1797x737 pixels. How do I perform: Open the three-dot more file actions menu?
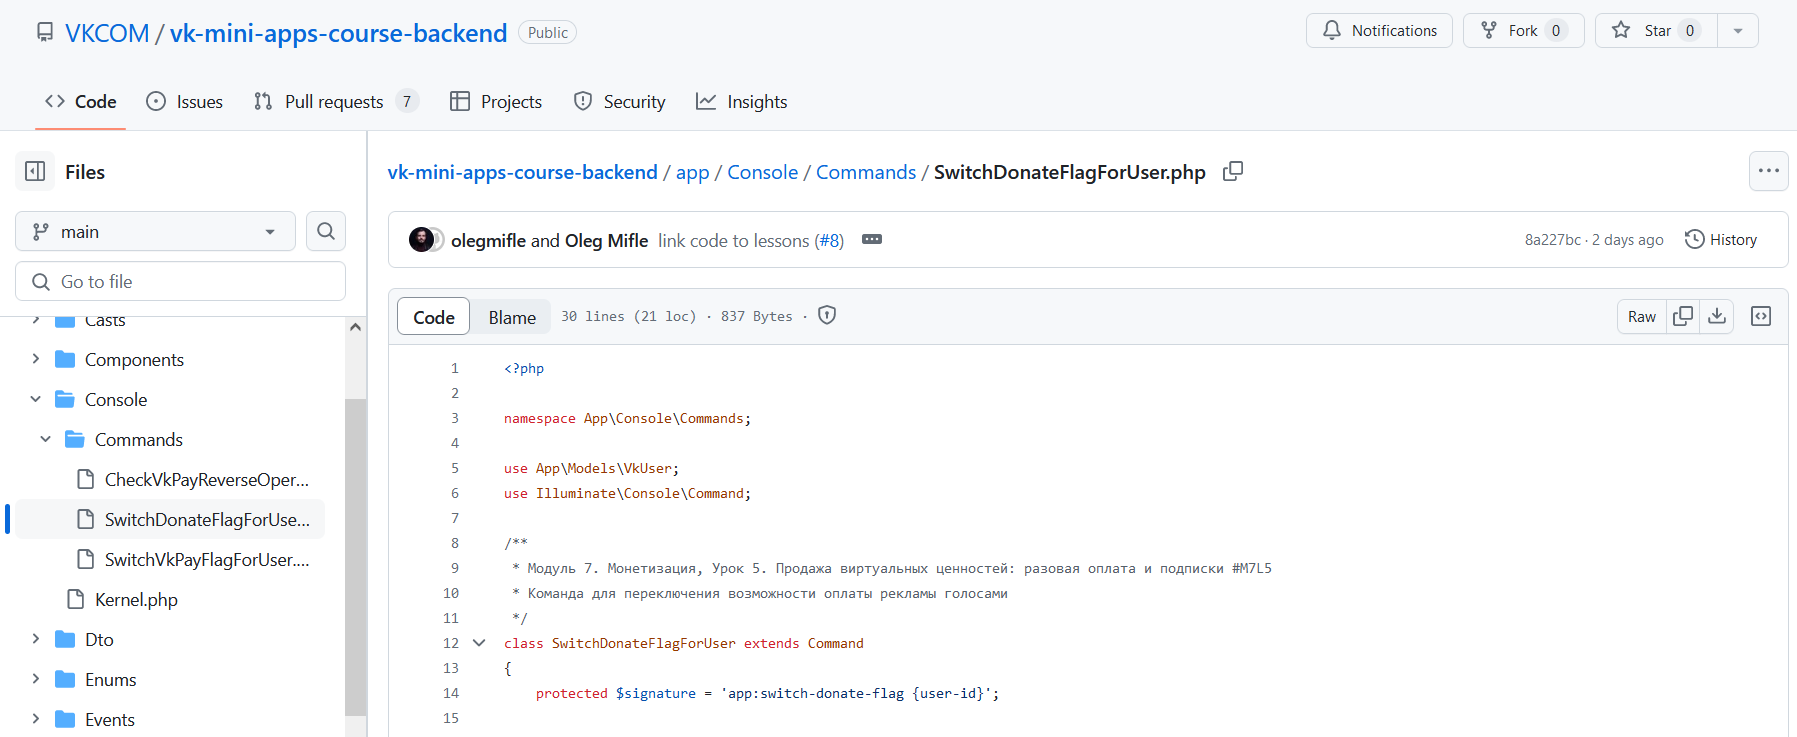[x=1768, y=171]
